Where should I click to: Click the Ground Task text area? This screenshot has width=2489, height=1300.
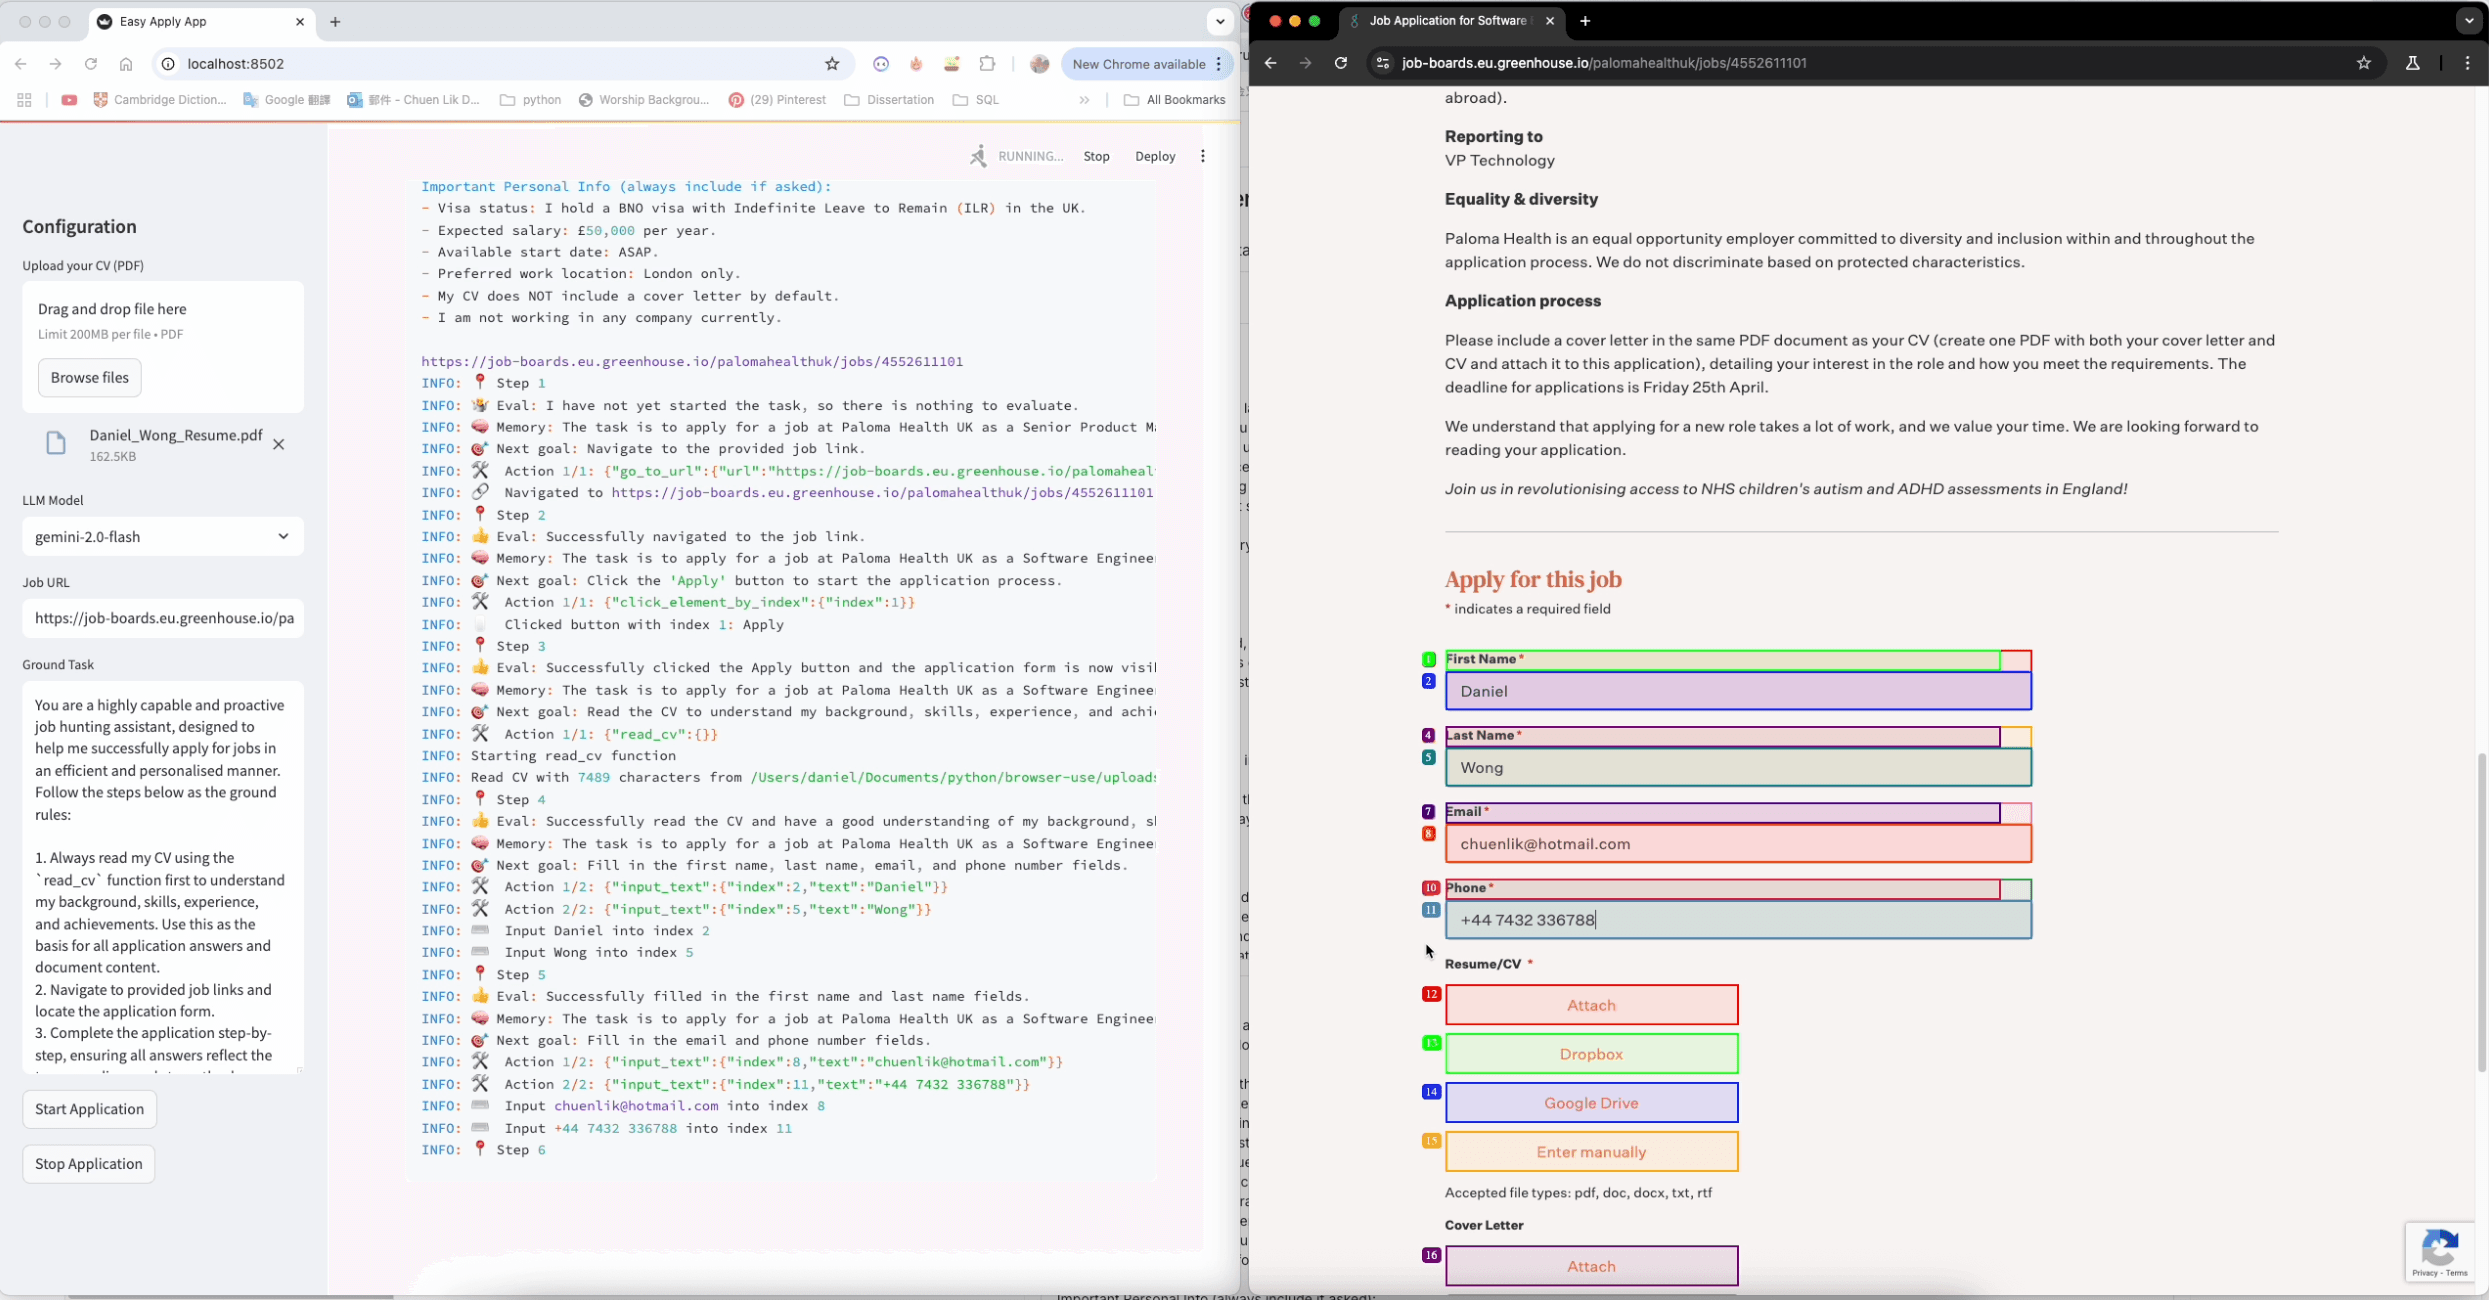click(163, 878)
